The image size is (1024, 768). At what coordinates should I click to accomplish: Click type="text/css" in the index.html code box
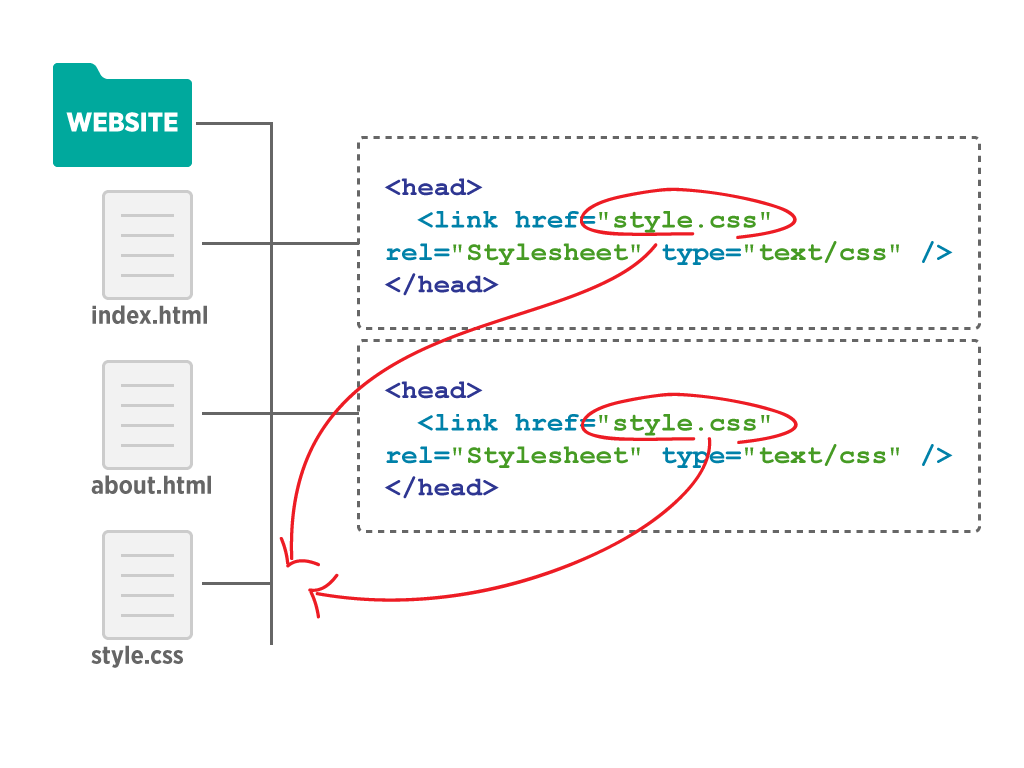(x=781, y=253)
